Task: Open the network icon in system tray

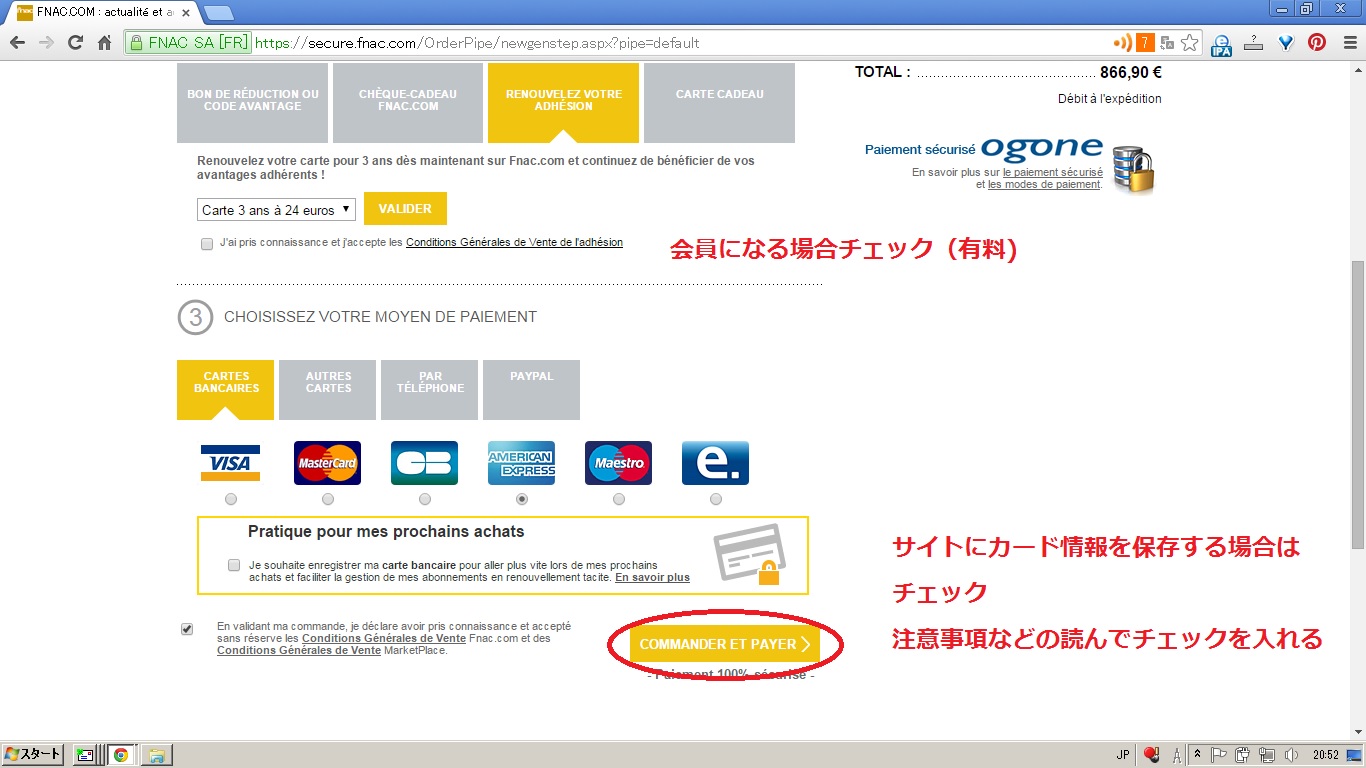Action: [x=1268, y=755]
